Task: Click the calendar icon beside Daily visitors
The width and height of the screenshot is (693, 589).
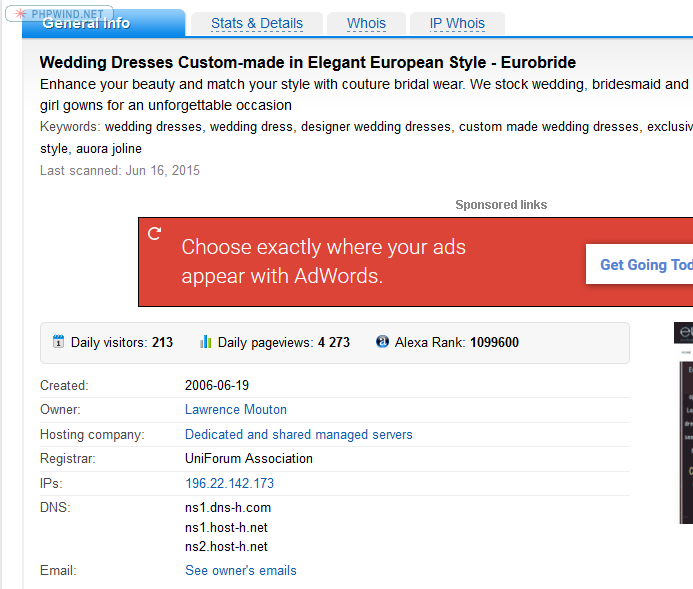Action: pos(58,342)
